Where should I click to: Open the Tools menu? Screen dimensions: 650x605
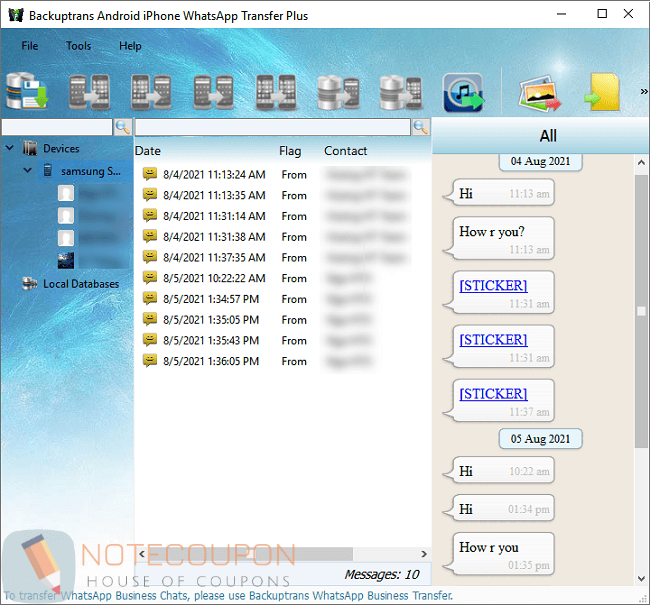tap(78, 46)
